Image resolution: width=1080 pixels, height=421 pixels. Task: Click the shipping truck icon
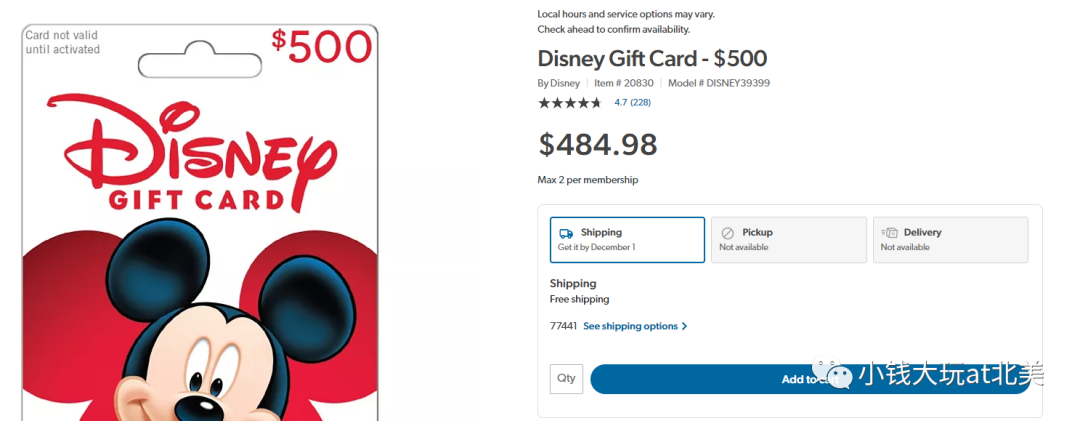coord(566,232)
